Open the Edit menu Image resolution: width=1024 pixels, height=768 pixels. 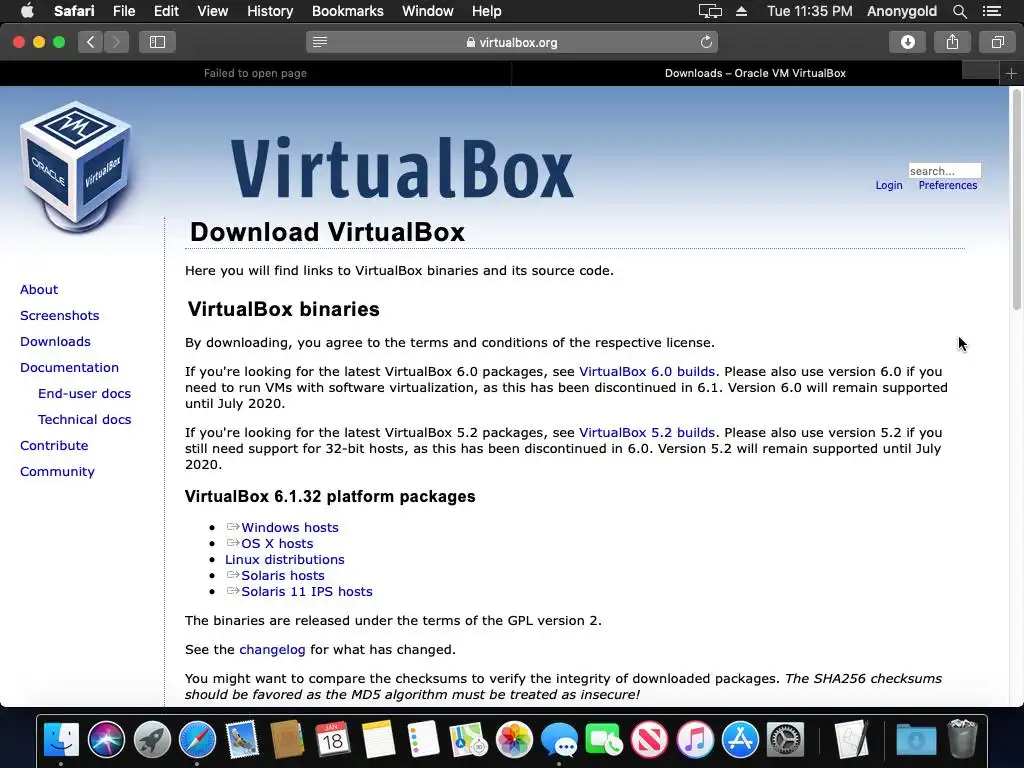click(x=166, y=11)
